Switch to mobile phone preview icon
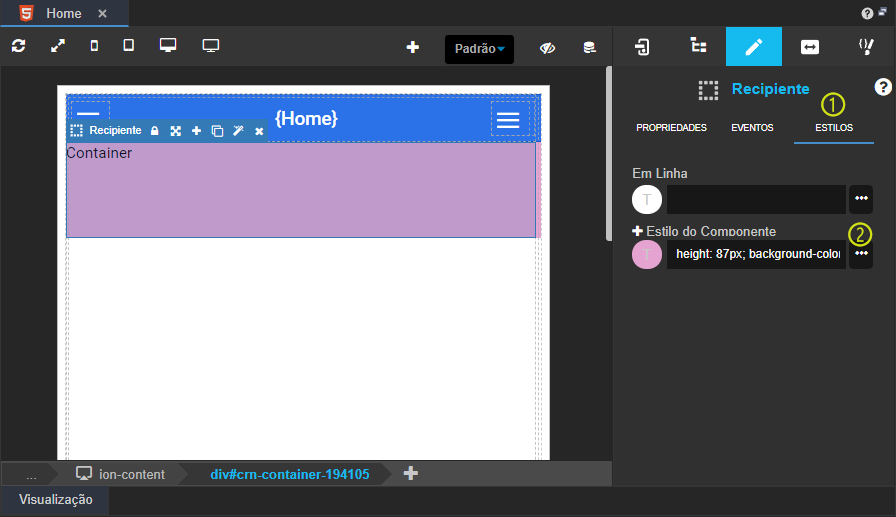 [x=94, y=46]
